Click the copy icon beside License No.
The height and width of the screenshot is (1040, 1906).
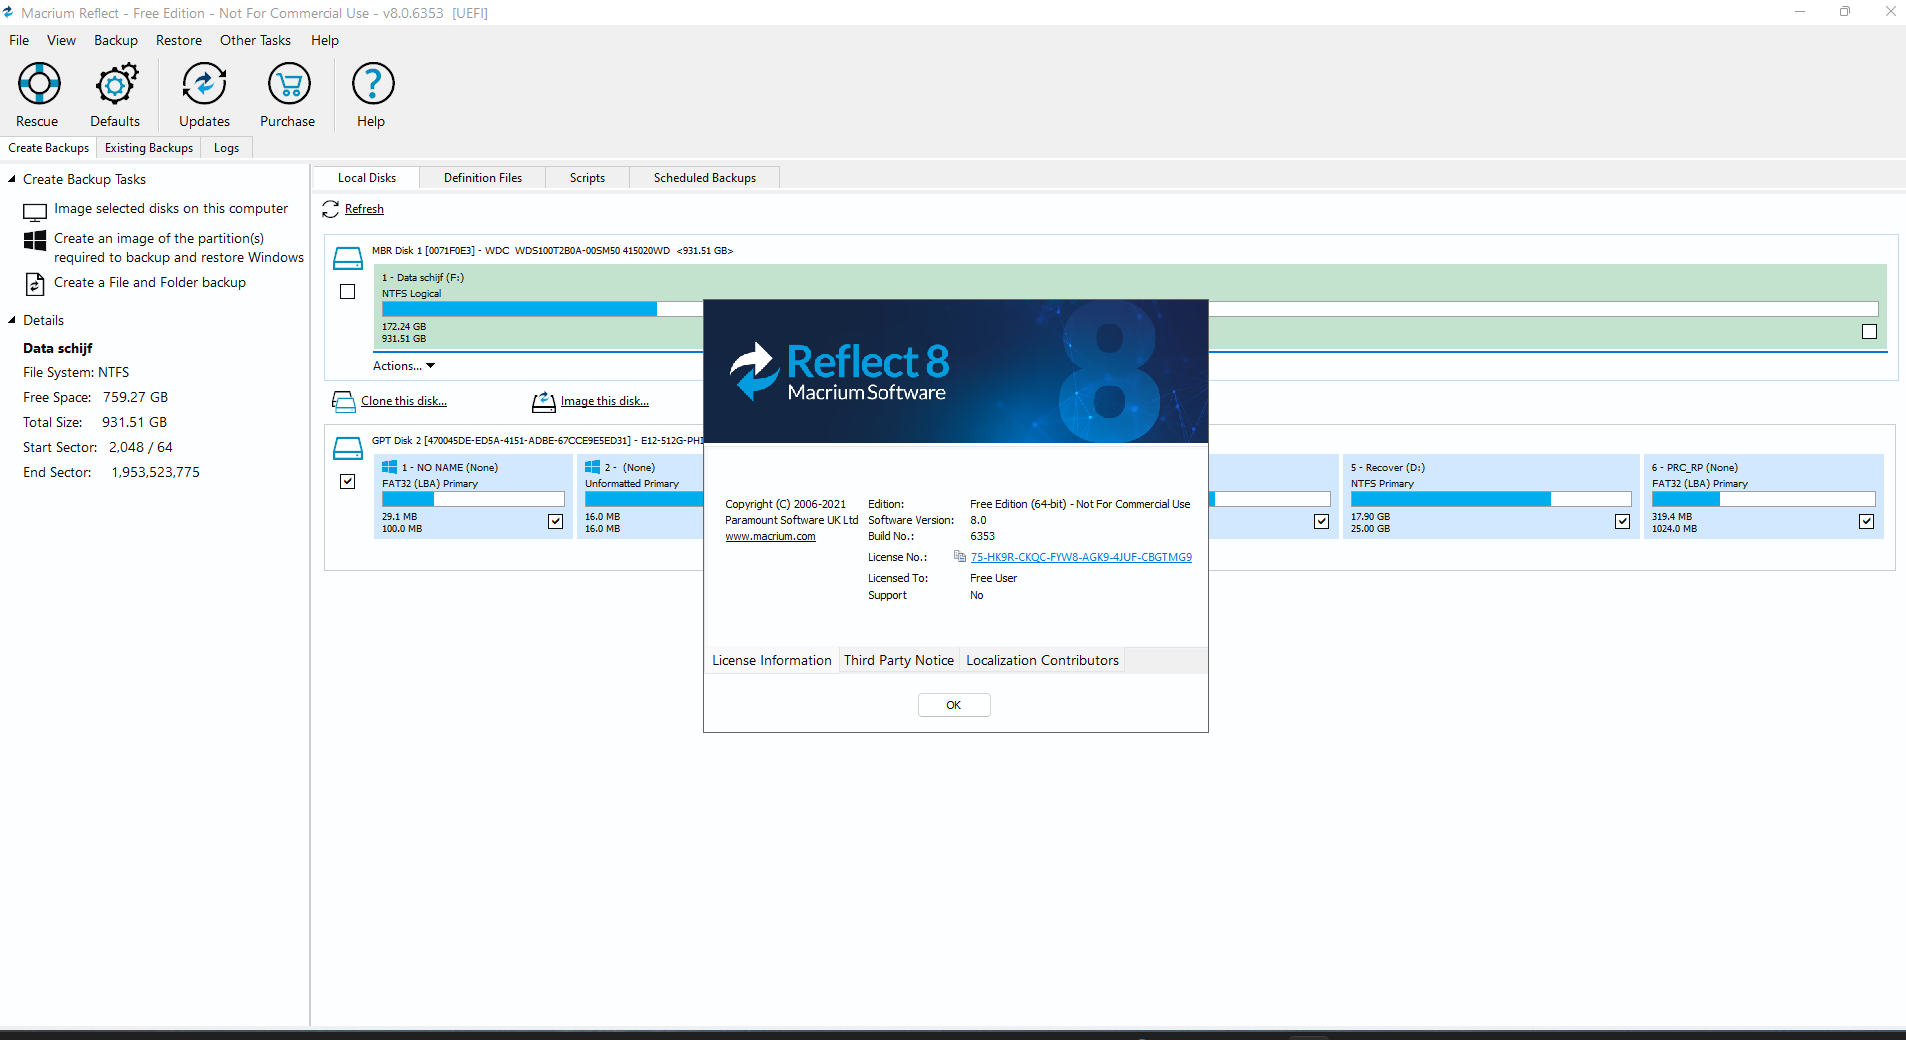(x=960, y=557)
